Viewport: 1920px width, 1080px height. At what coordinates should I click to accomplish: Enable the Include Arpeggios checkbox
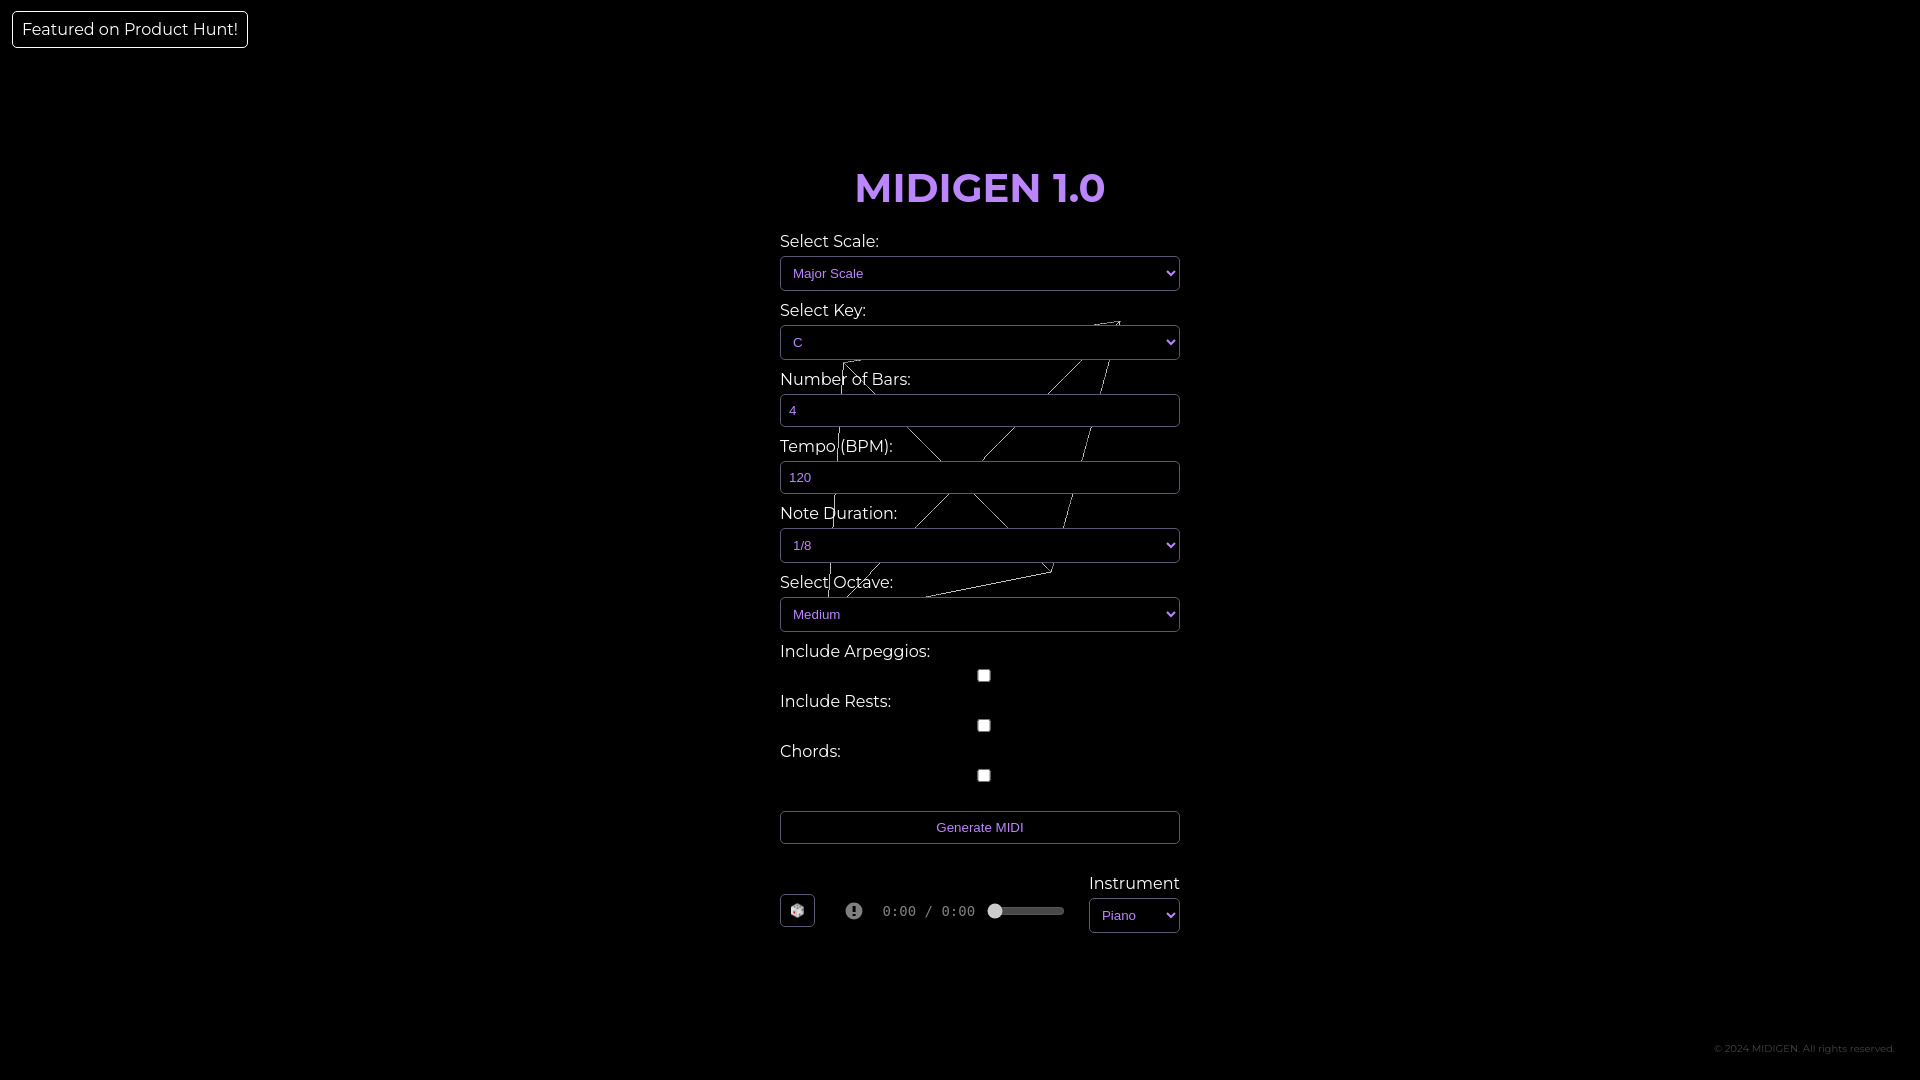982,675
